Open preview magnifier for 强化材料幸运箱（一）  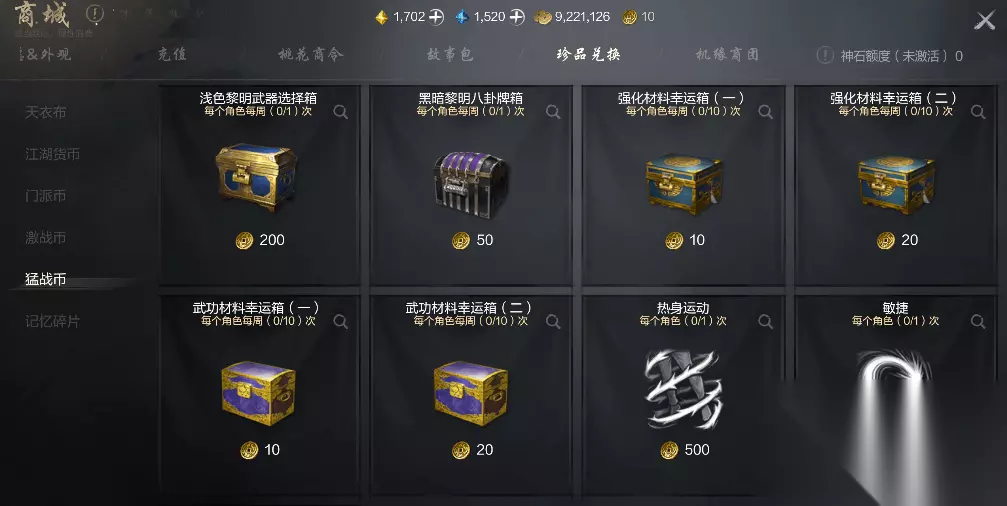pos(766,112)
